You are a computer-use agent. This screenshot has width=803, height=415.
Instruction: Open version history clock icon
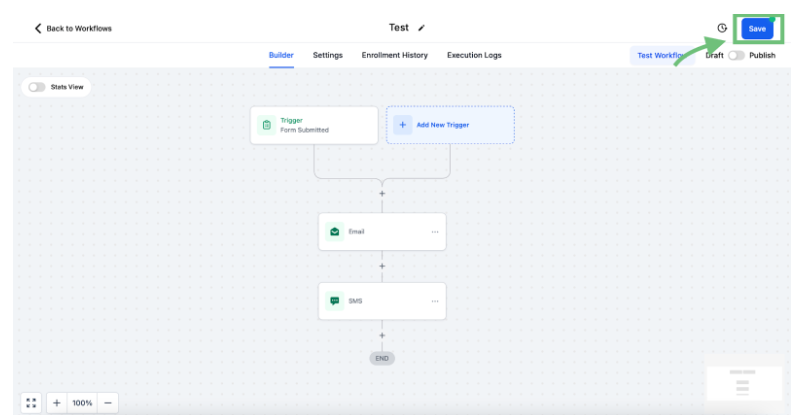[722, 28]
